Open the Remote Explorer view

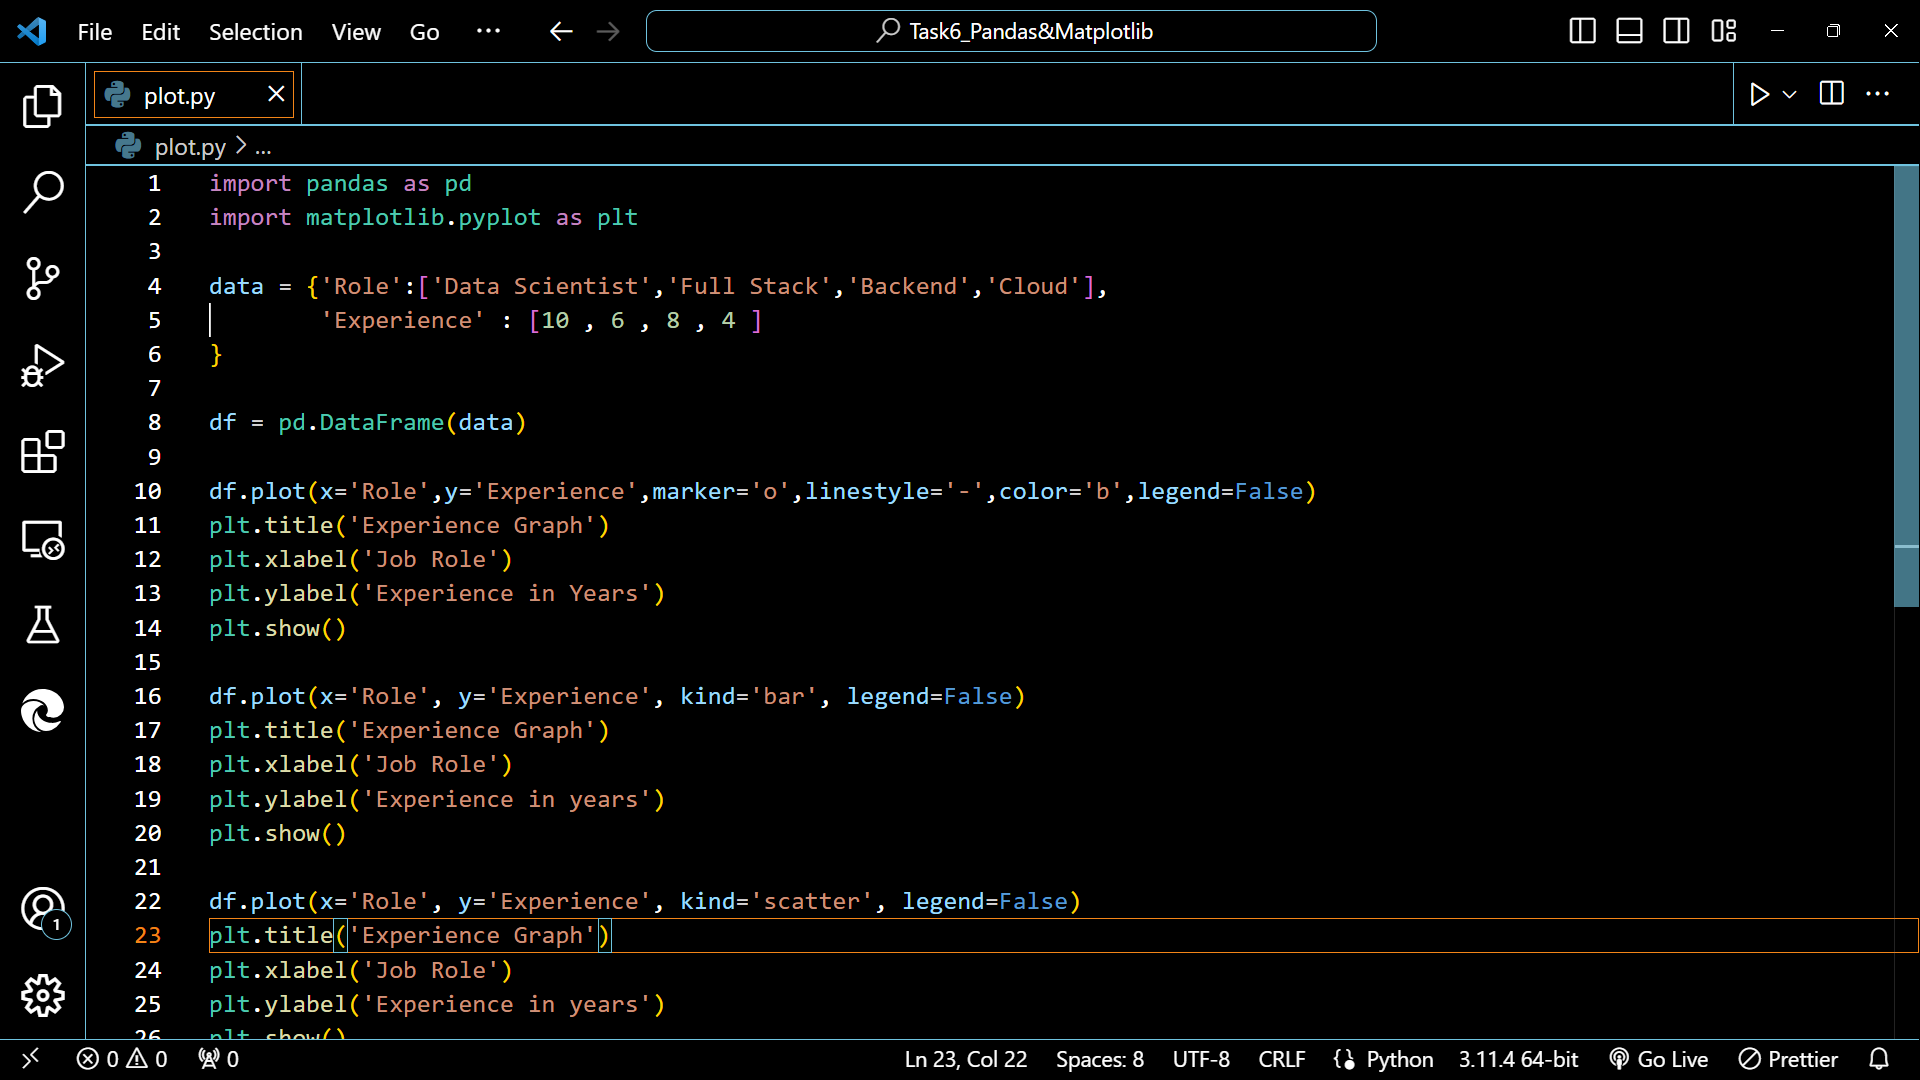click(x=42, y=540)
